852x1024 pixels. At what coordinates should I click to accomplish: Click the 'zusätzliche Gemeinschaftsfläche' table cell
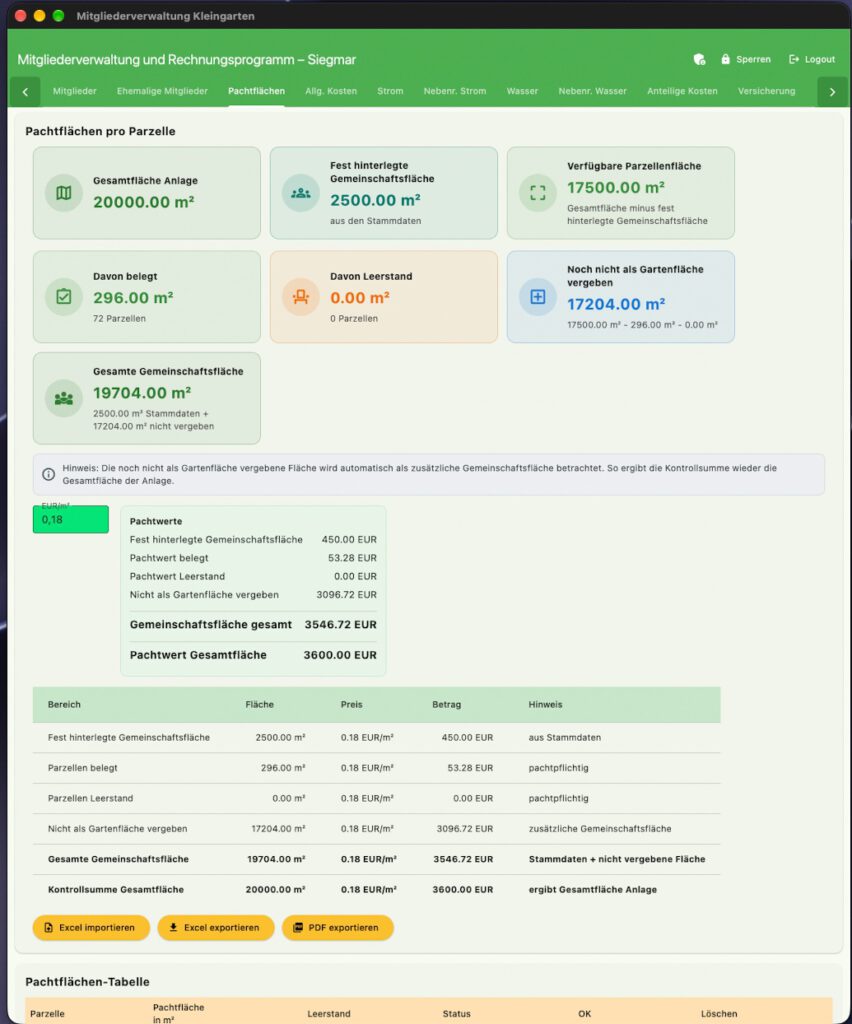tap(599, 829)
